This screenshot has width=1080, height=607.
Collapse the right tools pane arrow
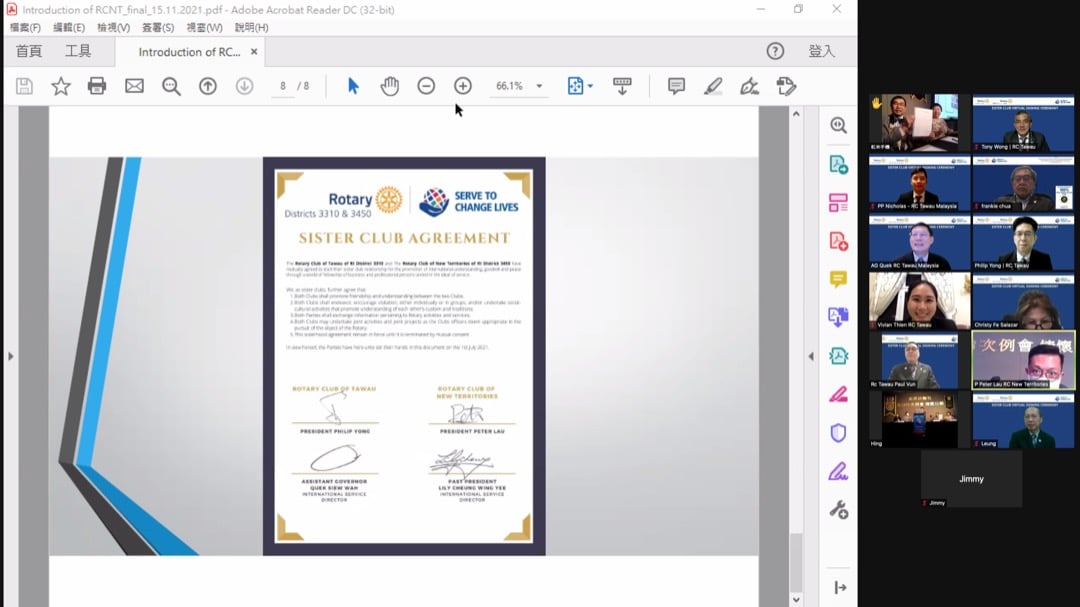(x=811, y=356)
